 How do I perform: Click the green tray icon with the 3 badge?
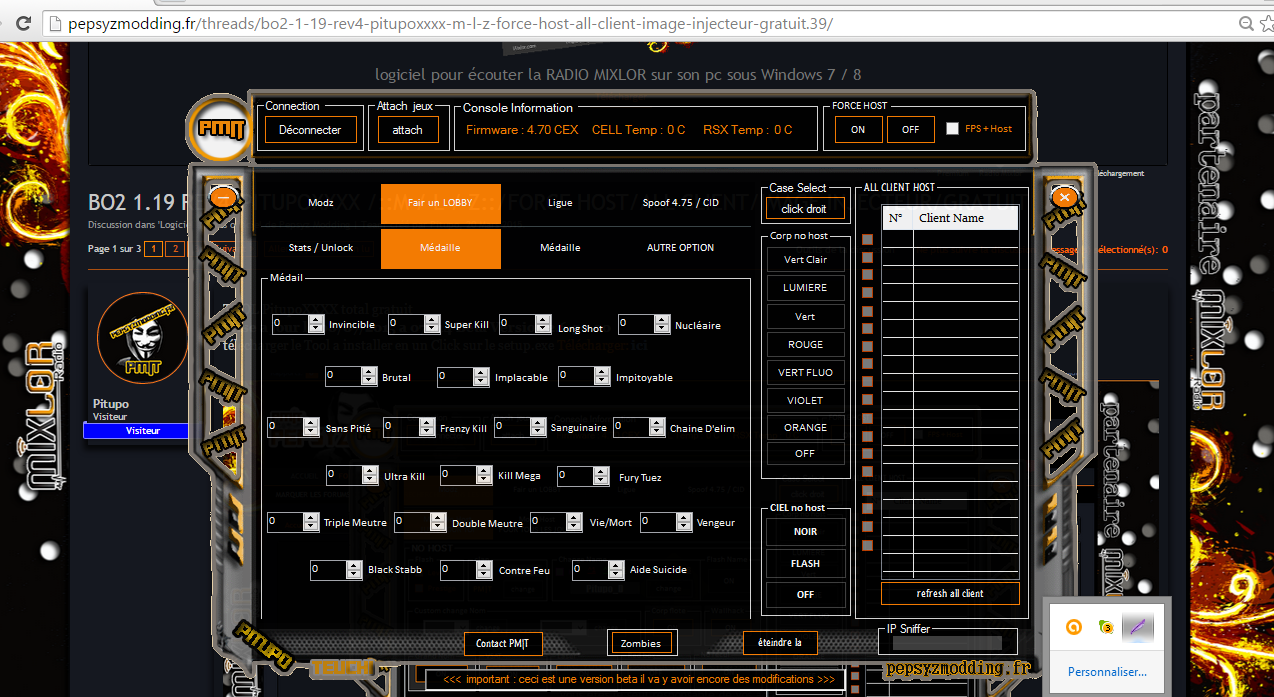pos(1106,627)
